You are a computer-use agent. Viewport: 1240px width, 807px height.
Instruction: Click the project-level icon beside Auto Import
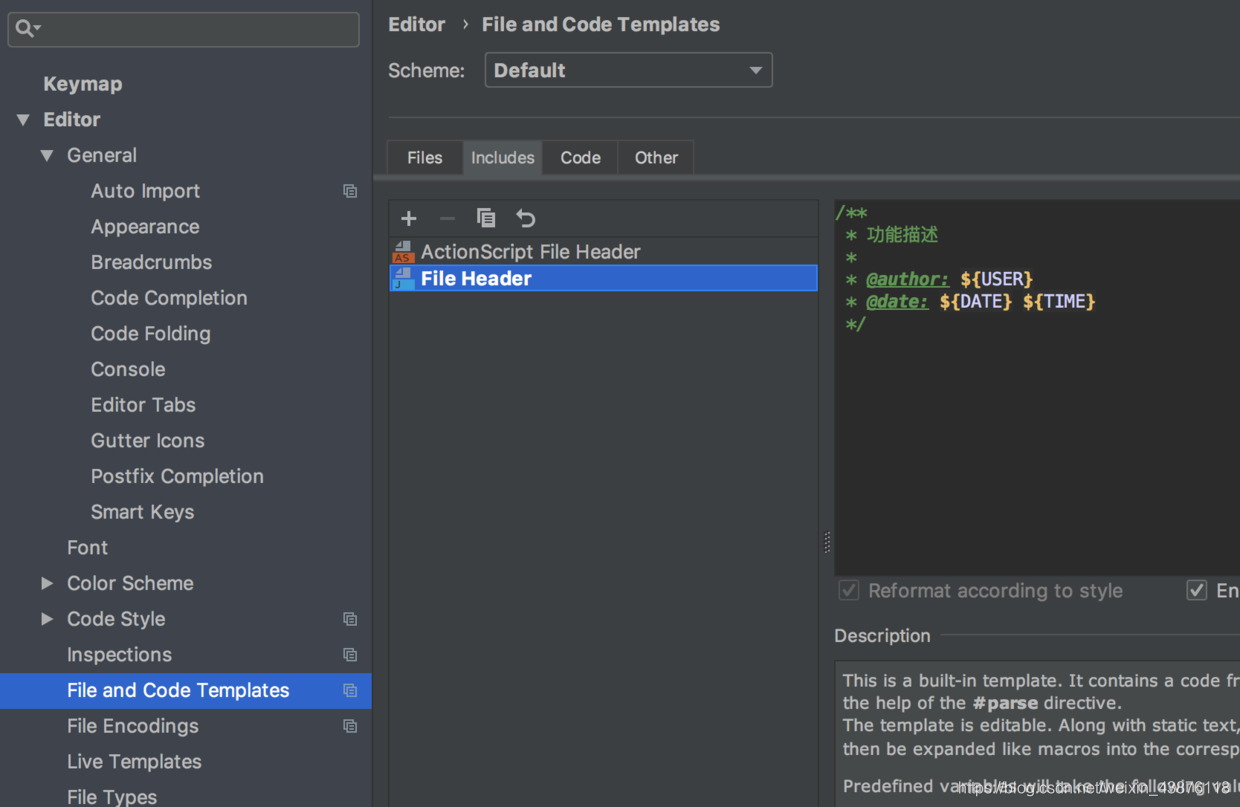coord(350,191)
